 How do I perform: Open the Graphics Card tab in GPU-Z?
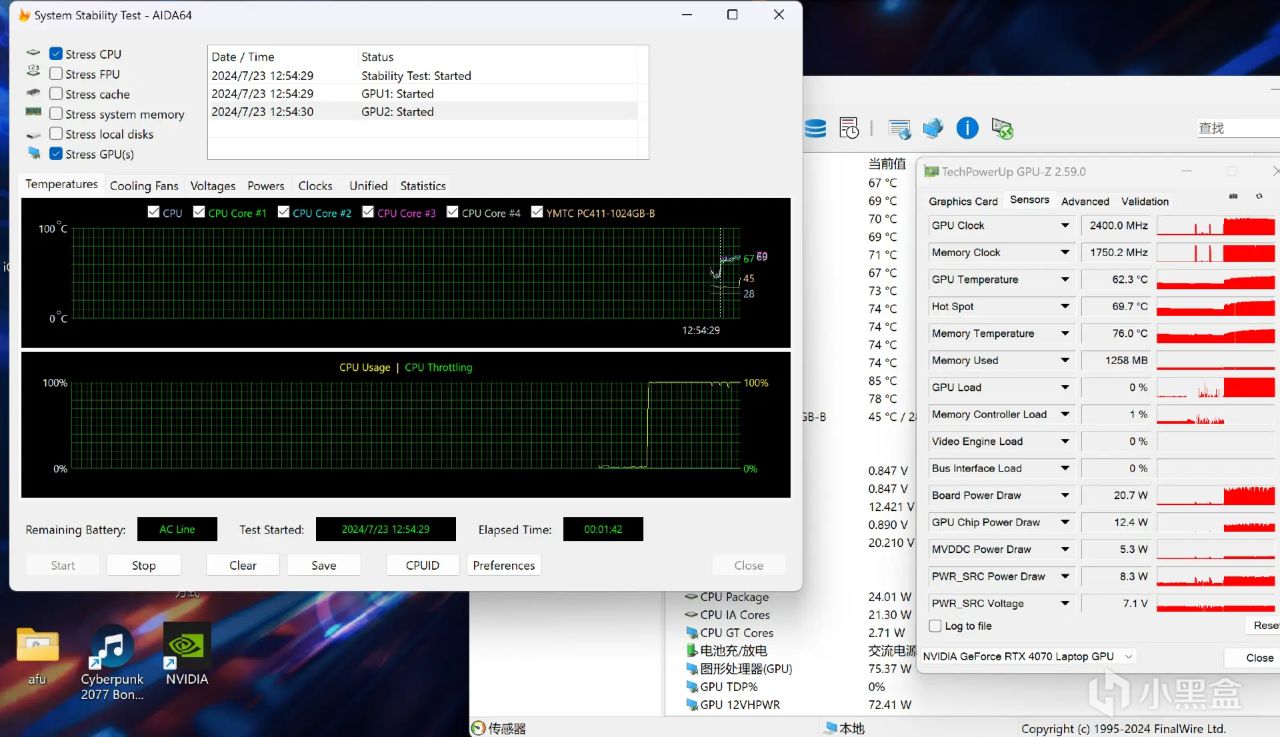tap(963, 201)
